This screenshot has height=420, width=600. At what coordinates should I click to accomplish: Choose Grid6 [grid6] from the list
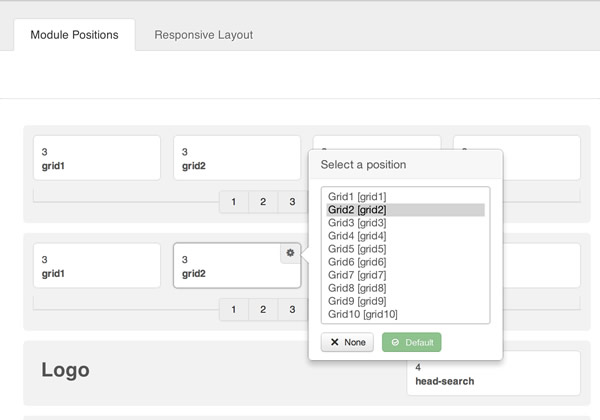point(357,262)
